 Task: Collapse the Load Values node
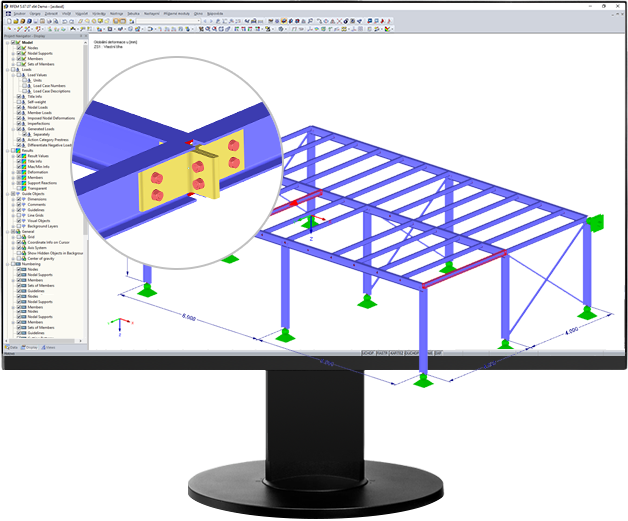pyautogui.click(x=13, y=75)
